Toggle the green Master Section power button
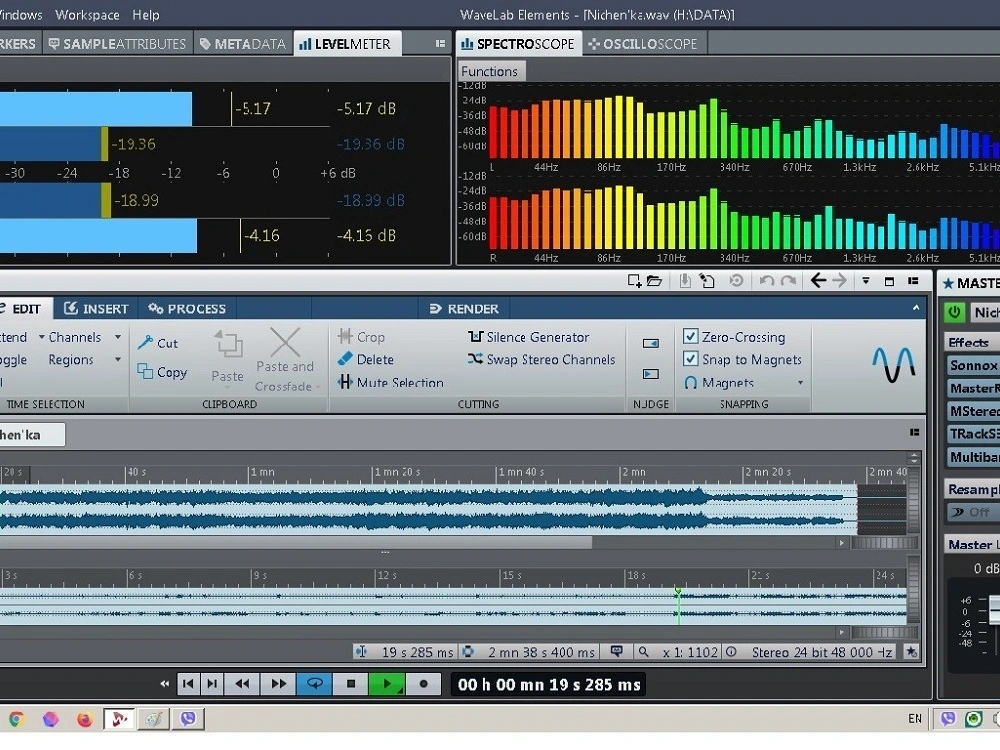 coord(953,312)
